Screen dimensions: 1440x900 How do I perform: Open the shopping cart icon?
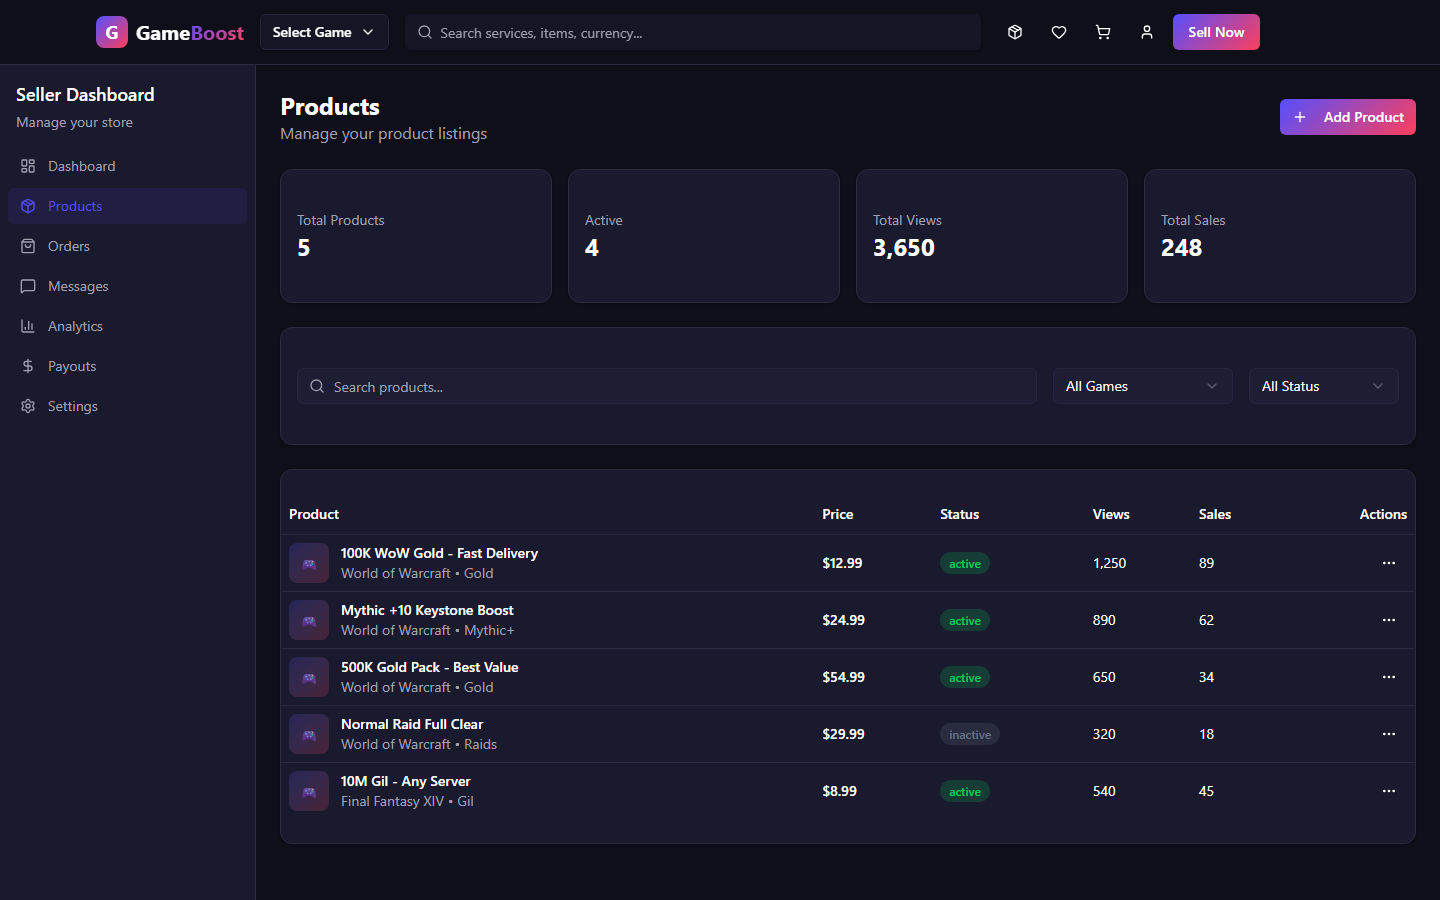1103,32
